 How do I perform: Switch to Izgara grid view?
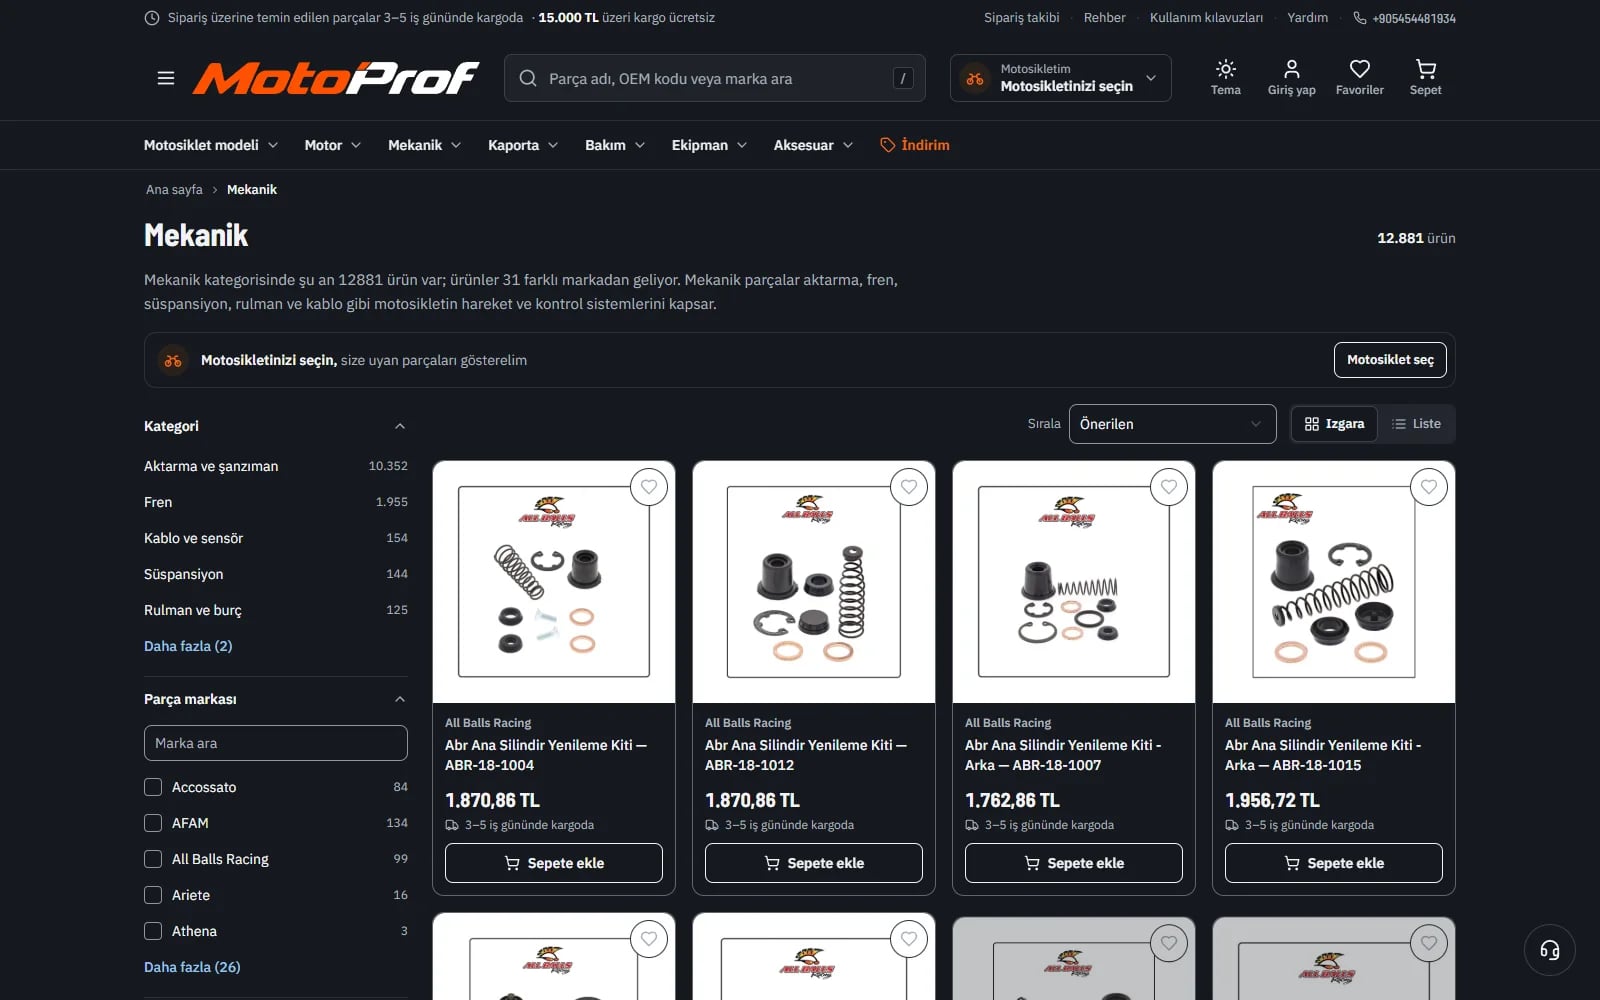pyautogui.click(x=1334, y=424)
